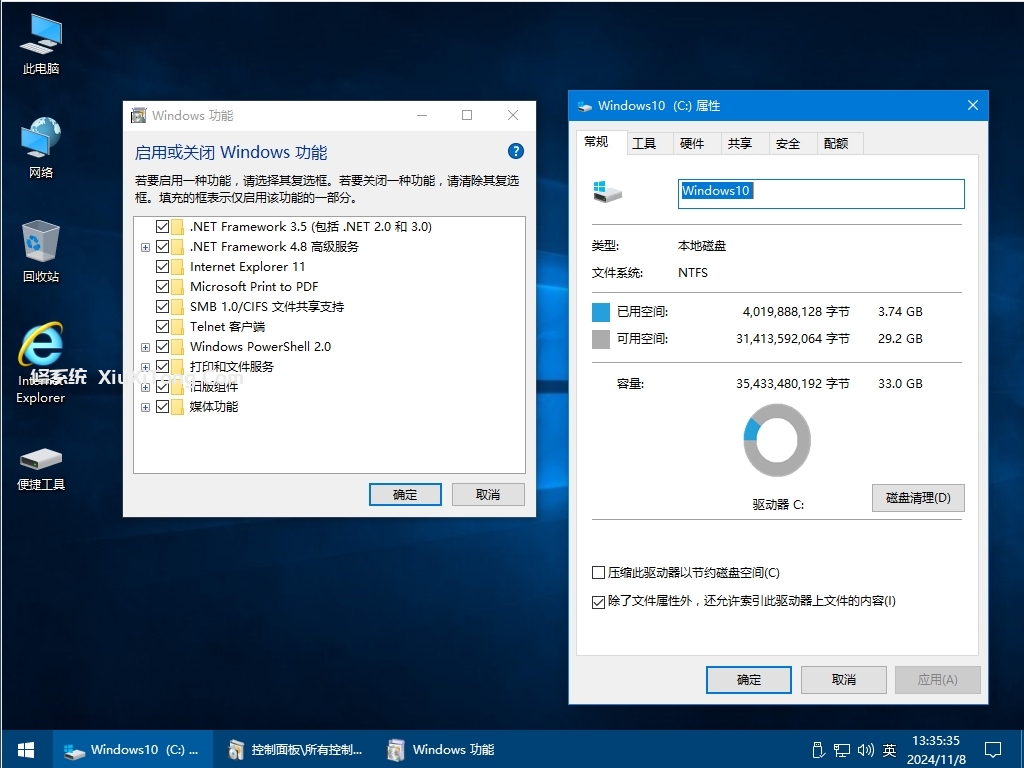The height and width of the screenshot is (768, 1024).
Task: Uncheck .NET Framework 3.5 feature
Action: click(163, 227)
